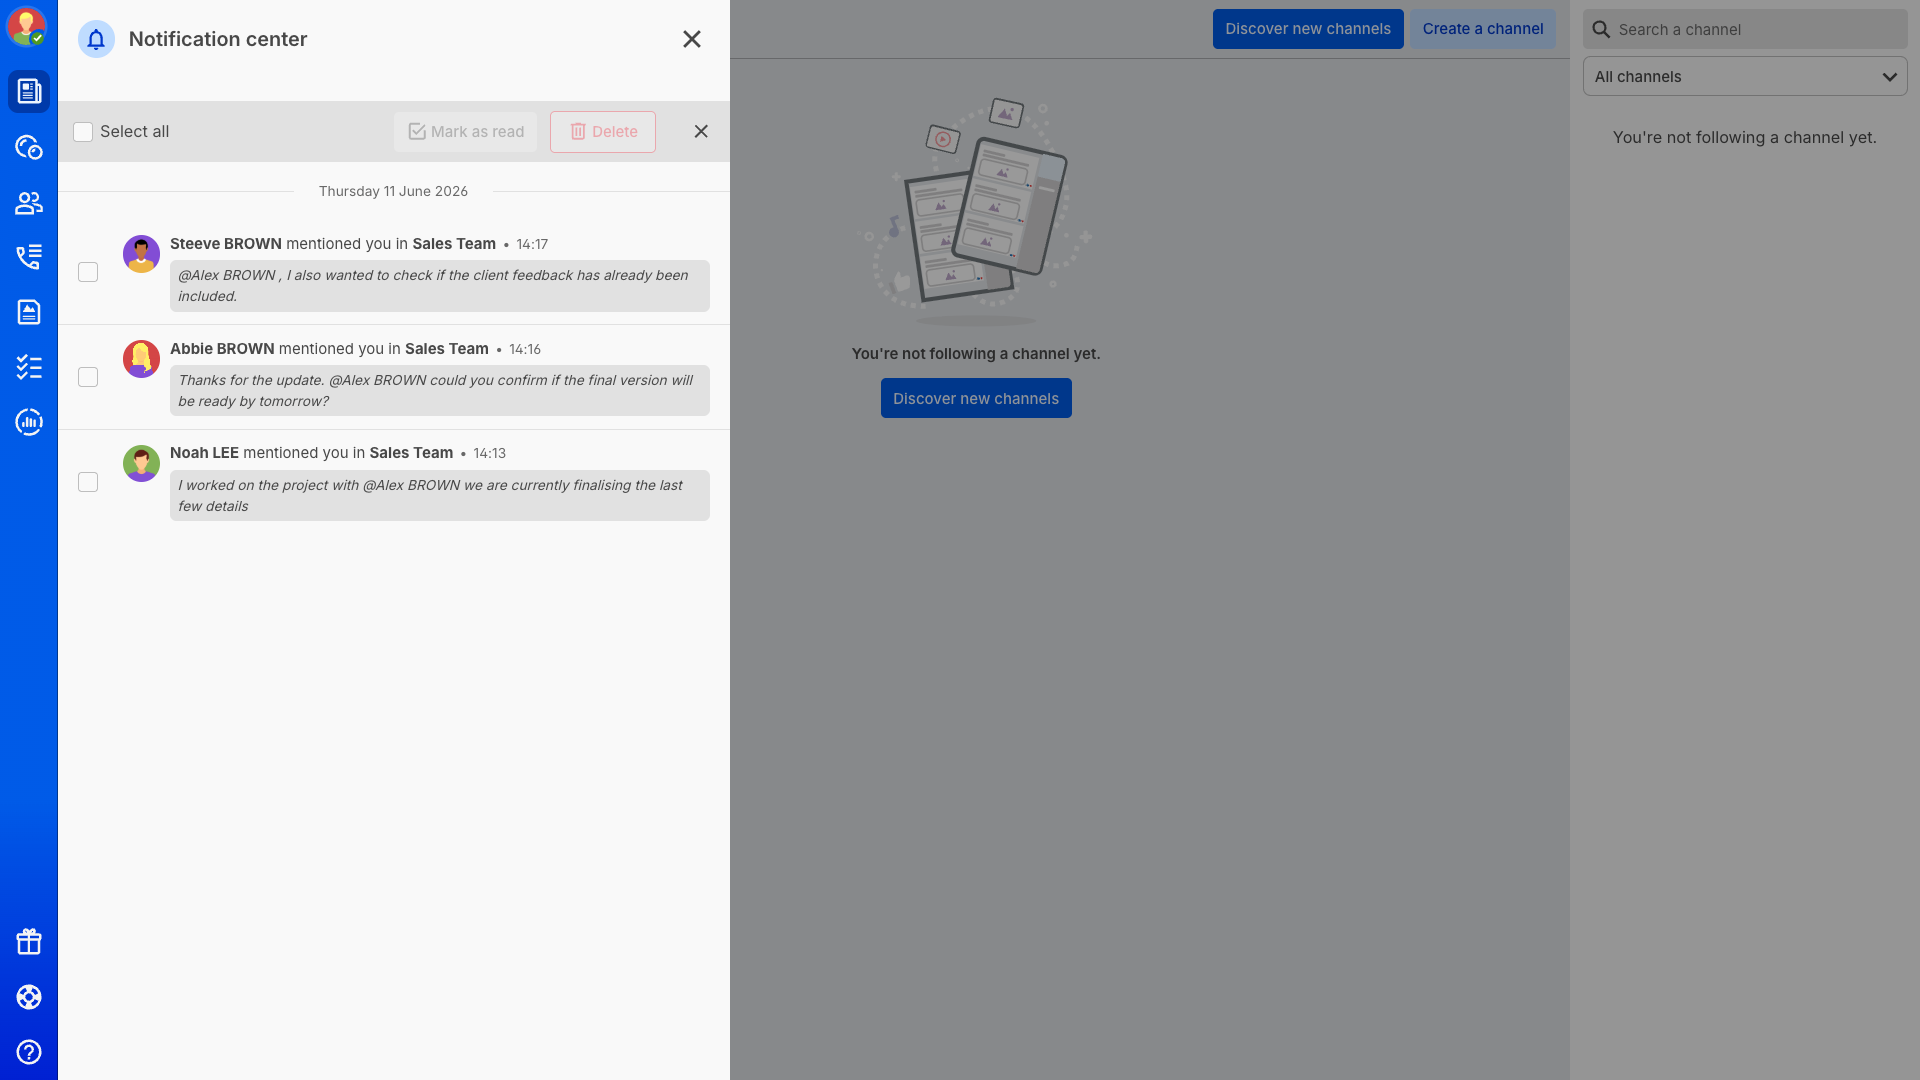This screenshot has height=1080, width=1920.
Task: Expand the All channels dropdown
Action: [1745, 77]
